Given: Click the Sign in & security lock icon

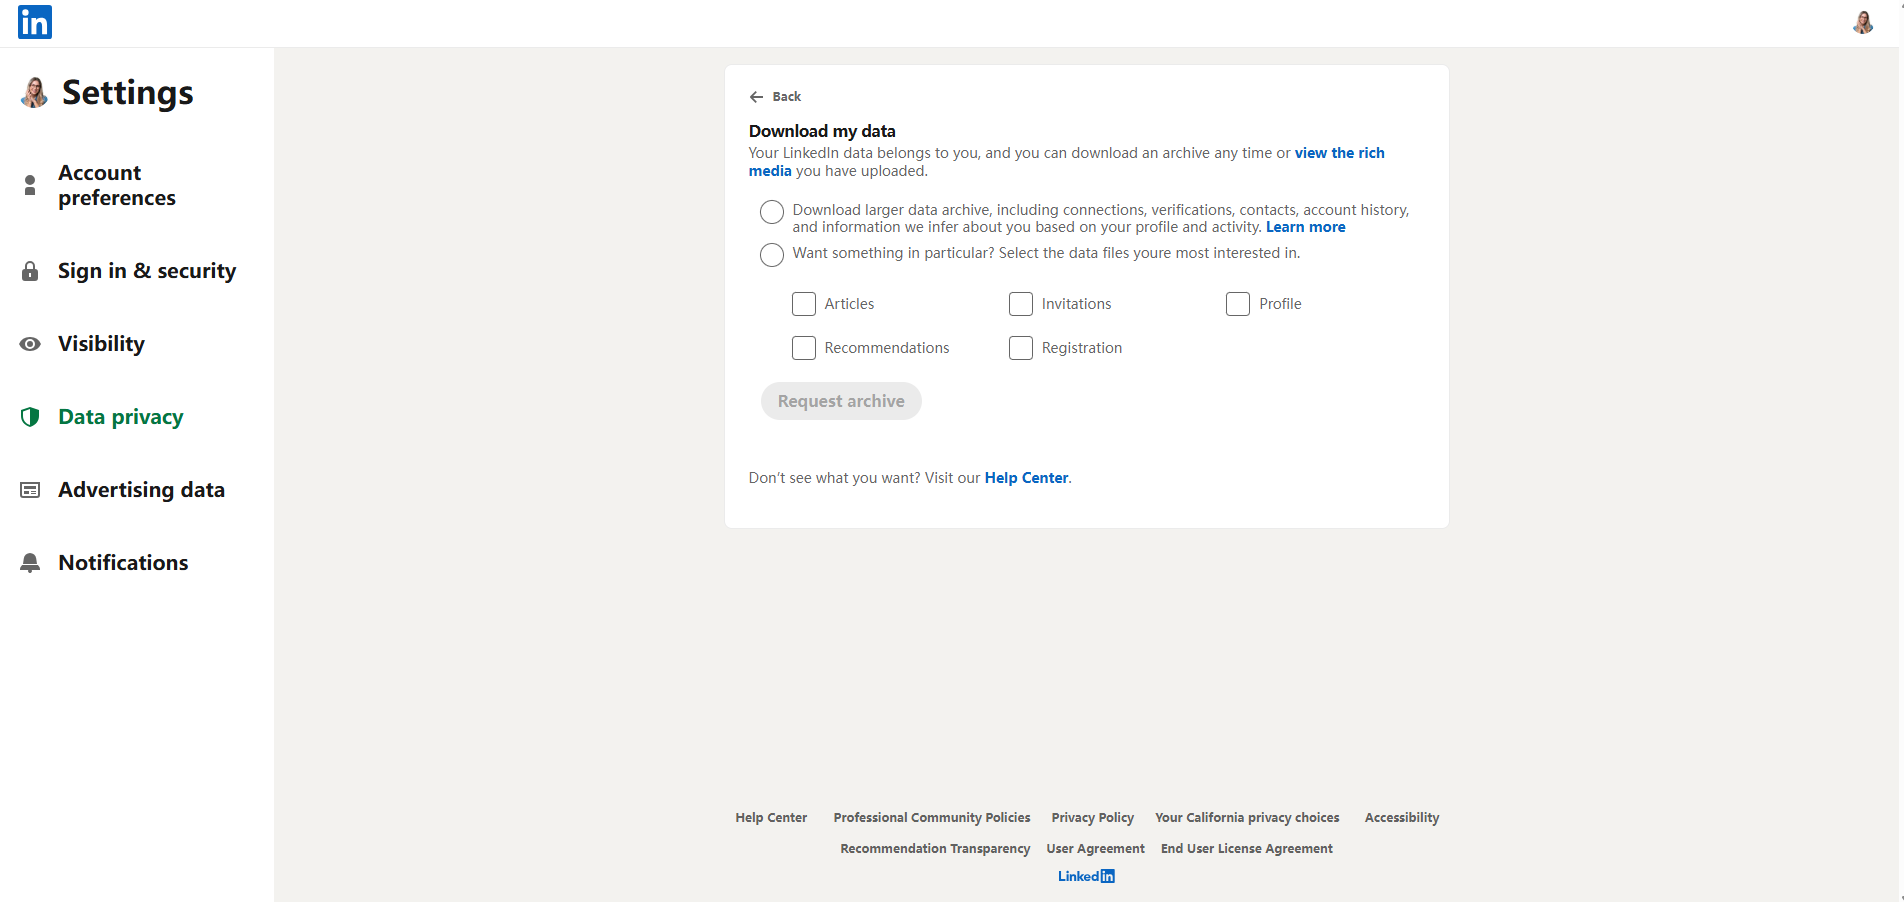Looking at the screenshot, I should click(30, 271).
